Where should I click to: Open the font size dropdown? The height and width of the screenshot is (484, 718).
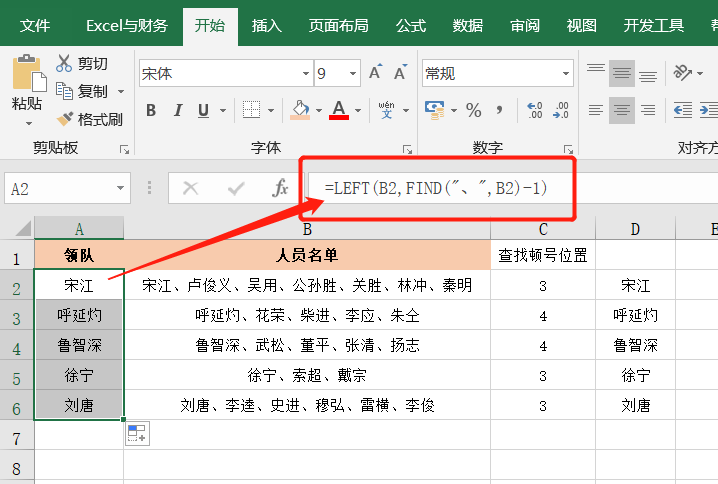pos(353,73)
